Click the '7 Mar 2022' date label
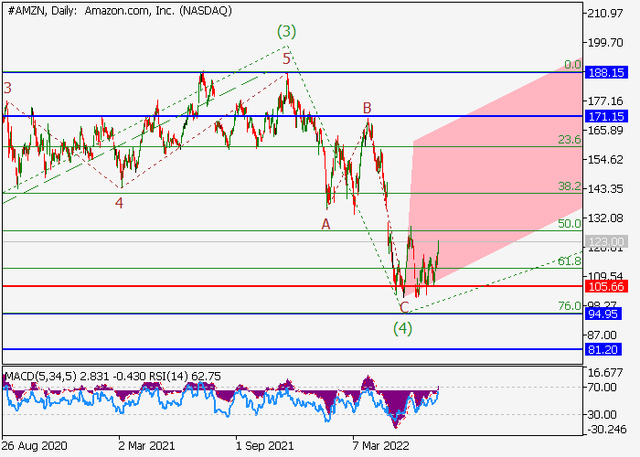The image size is (640, 457). coord(380,446)
